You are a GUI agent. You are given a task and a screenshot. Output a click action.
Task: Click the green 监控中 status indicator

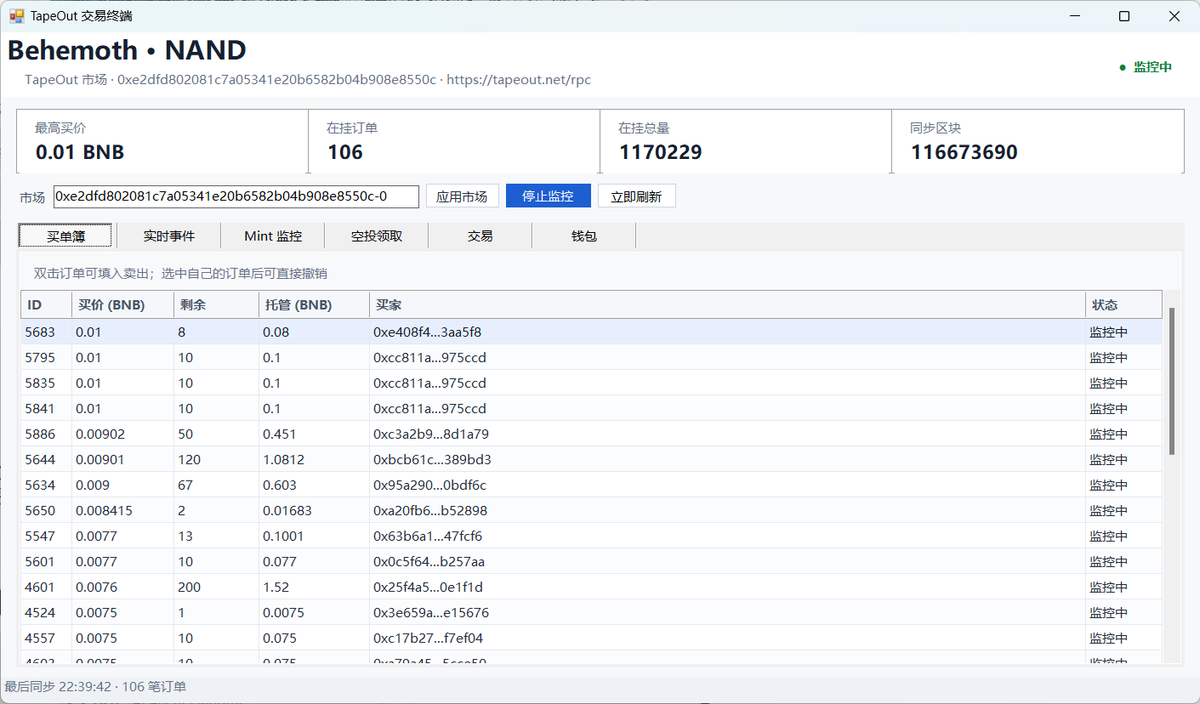click(1145, 67)
